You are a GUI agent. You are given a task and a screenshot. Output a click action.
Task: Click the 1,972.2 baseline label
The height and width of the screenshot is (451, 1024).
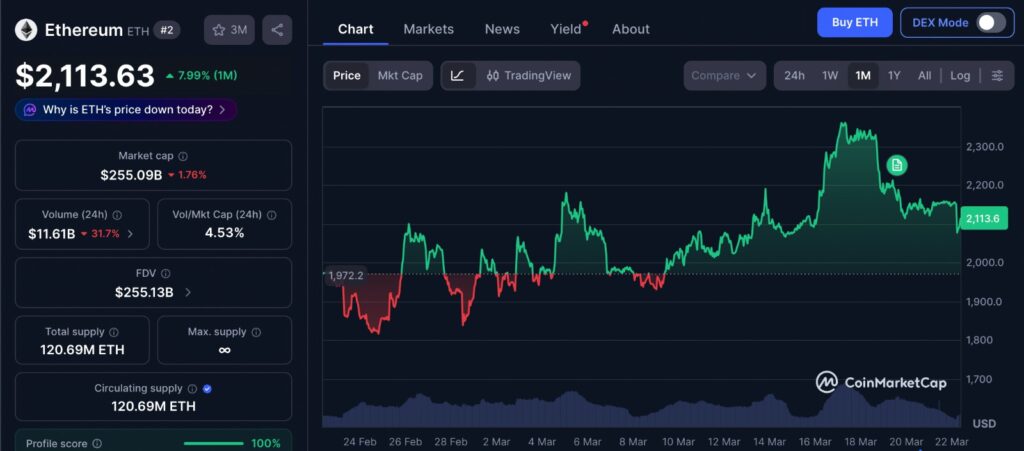(345, 276)
